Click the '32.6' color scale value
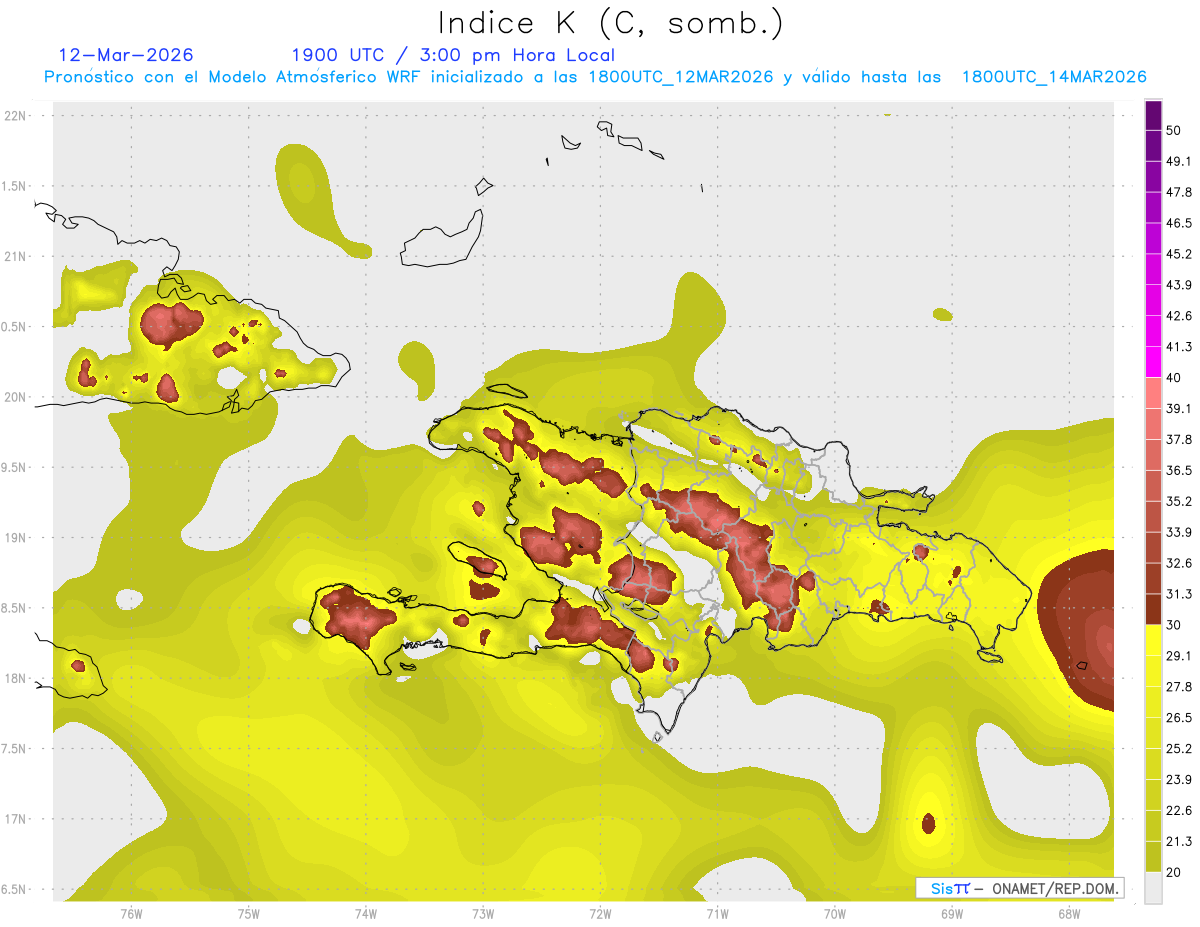 click(1179, 564)
